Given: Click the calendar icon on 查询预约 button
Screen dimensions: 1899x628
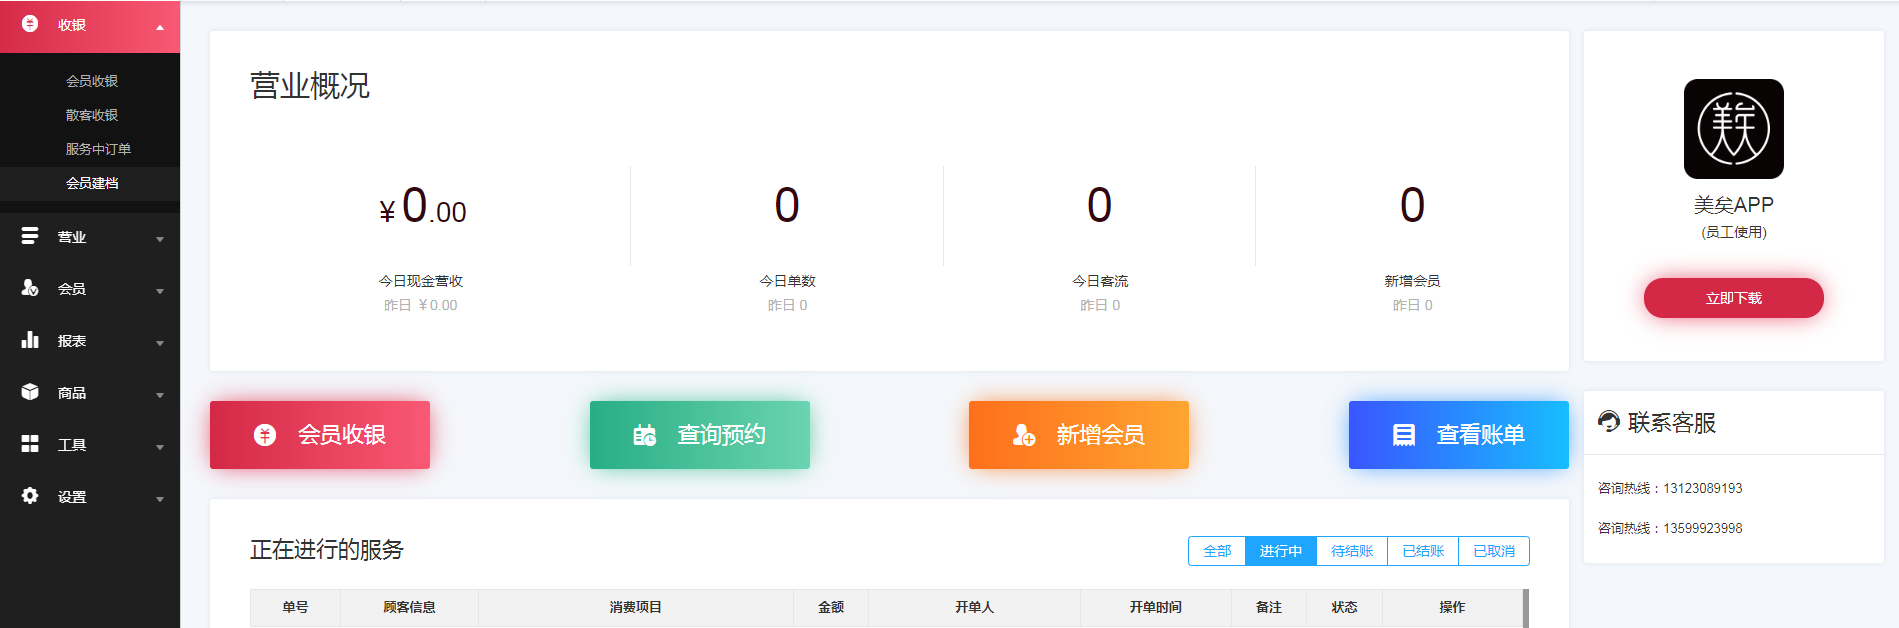Looking at the screenshot, I should click(645, 435).
